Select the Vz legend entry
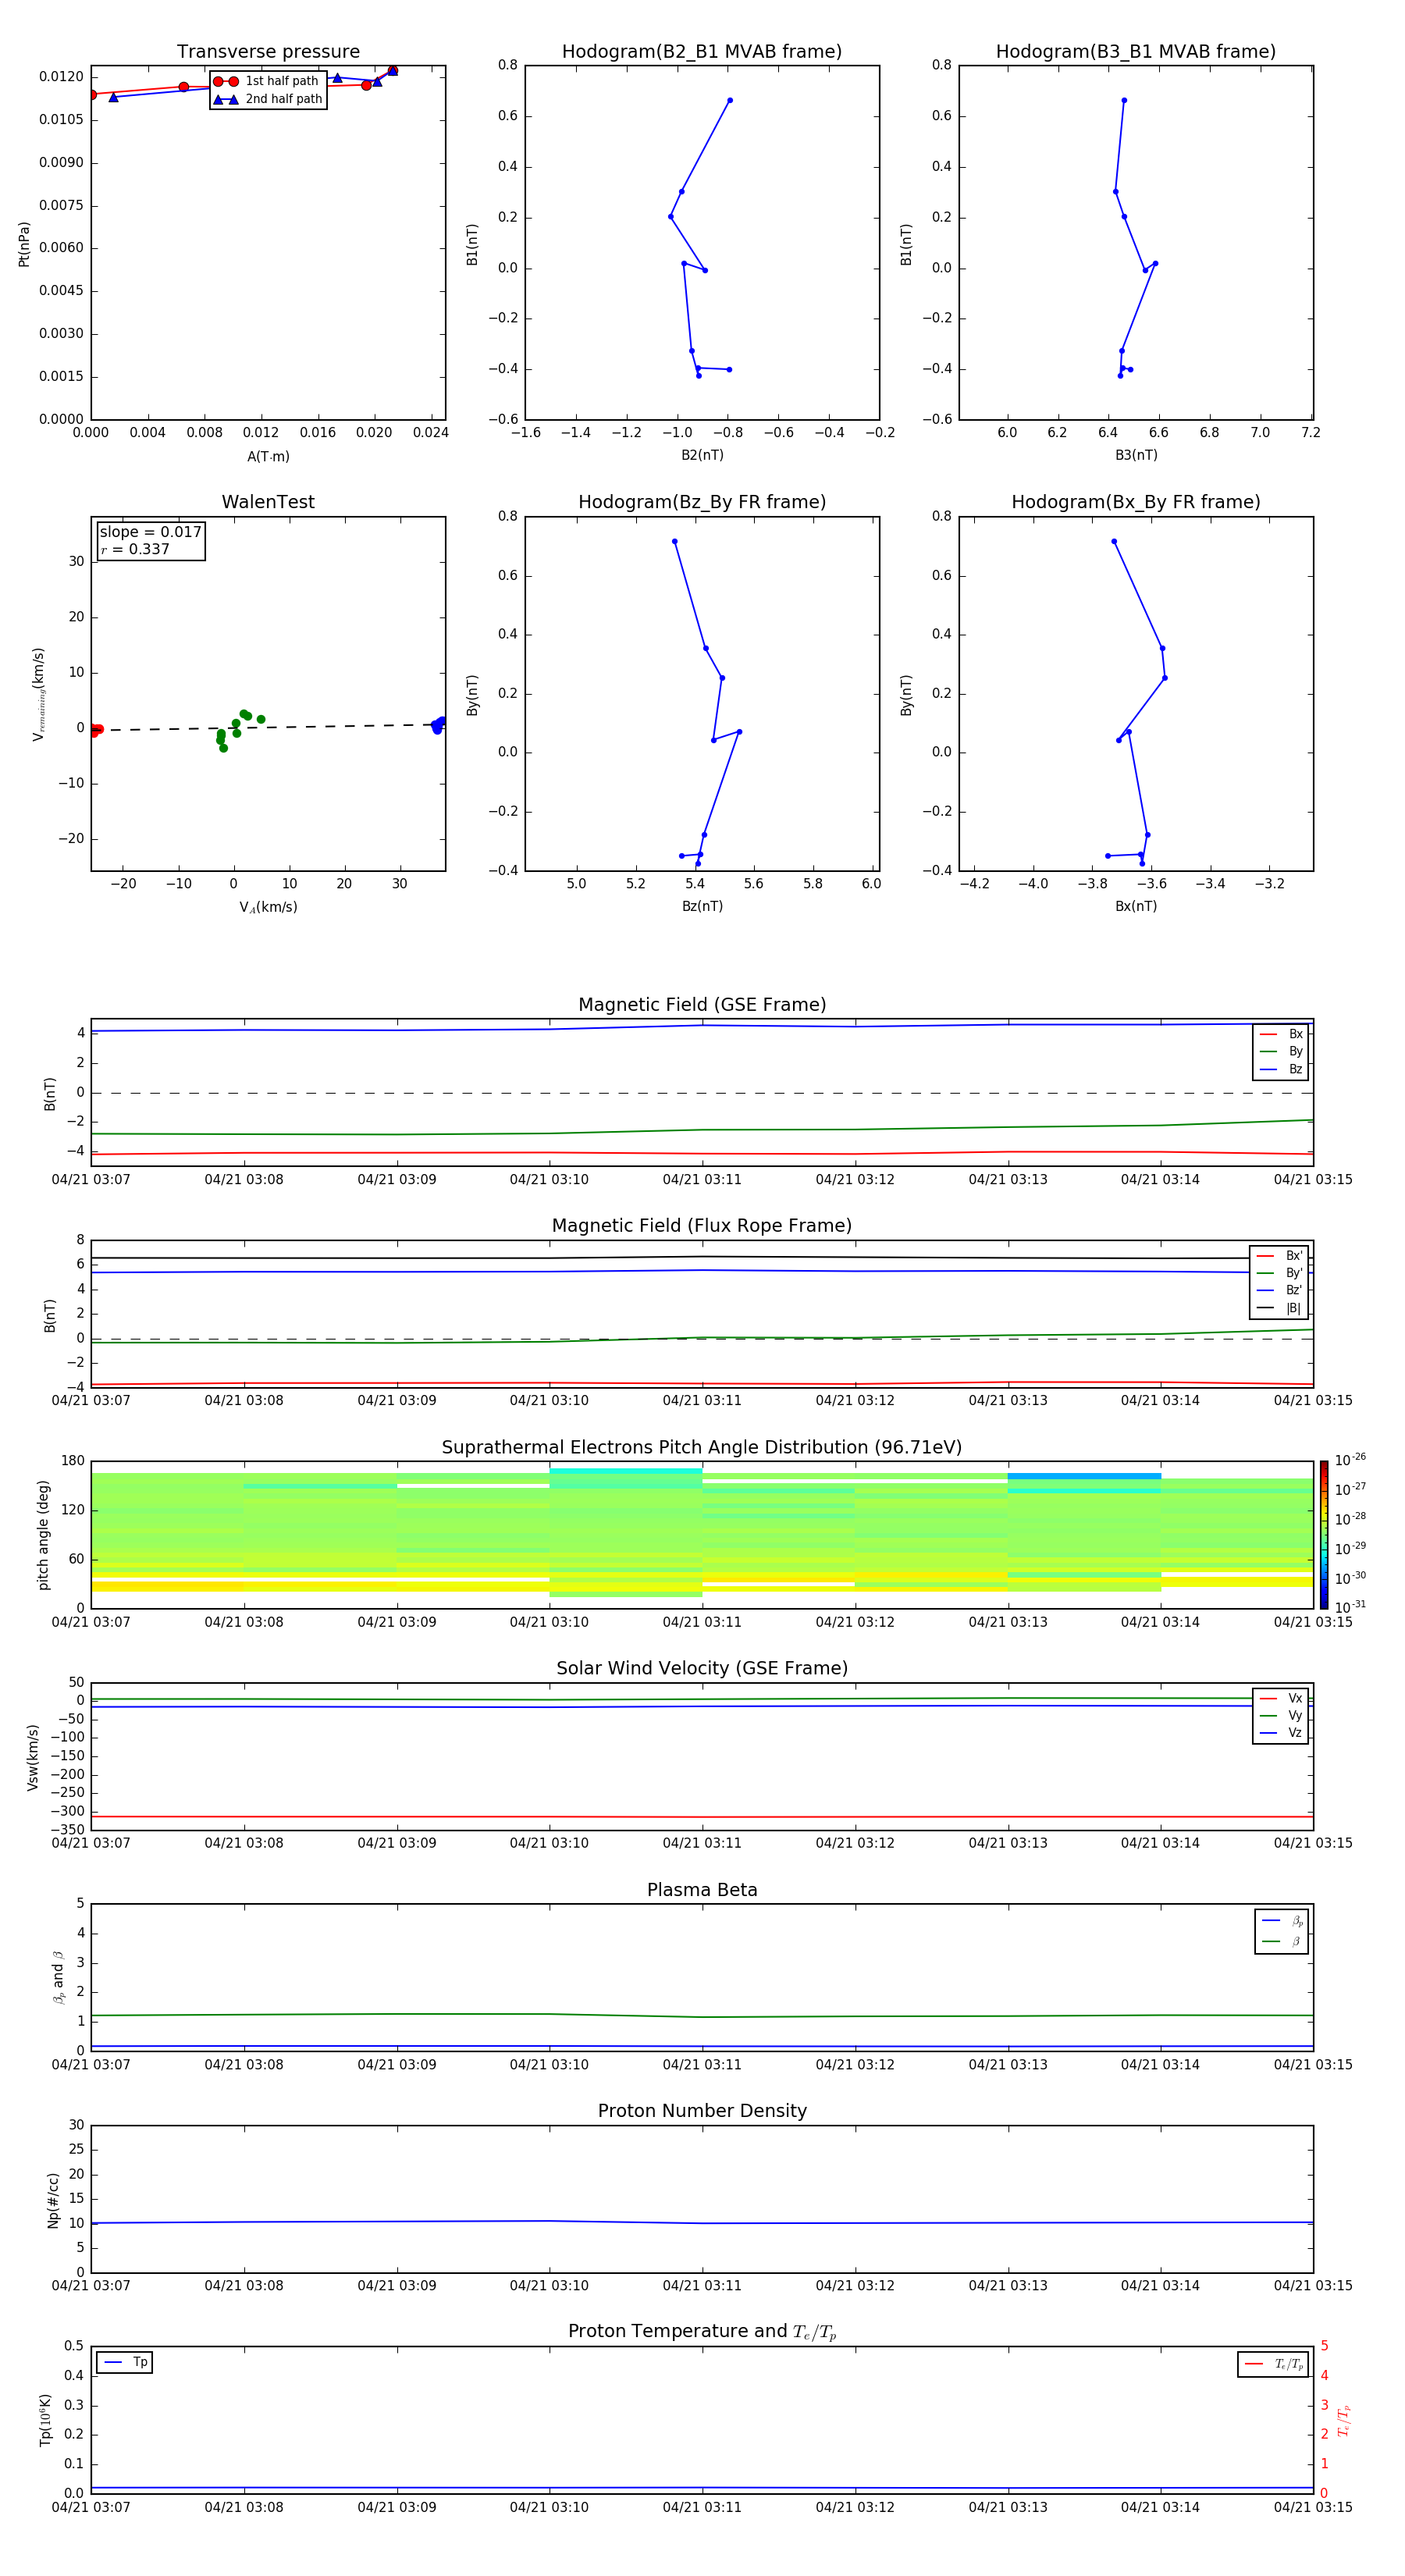The width and height of the screenshot is (1405, 2576). click(1281, 1733)
